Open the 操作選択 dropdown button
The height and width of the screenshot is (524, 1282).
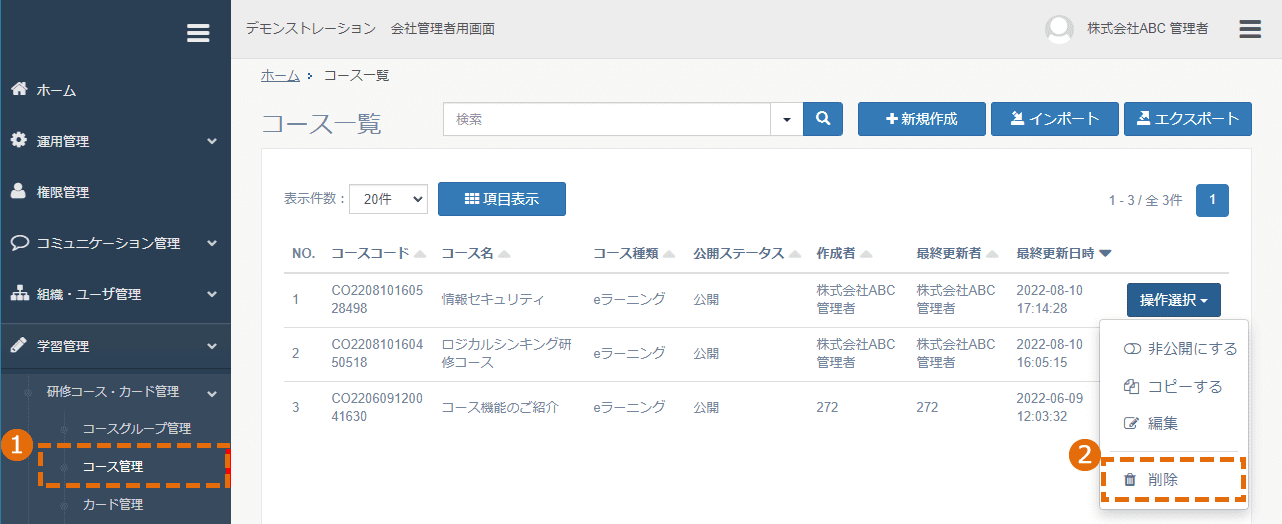(x=1174, y=300)
